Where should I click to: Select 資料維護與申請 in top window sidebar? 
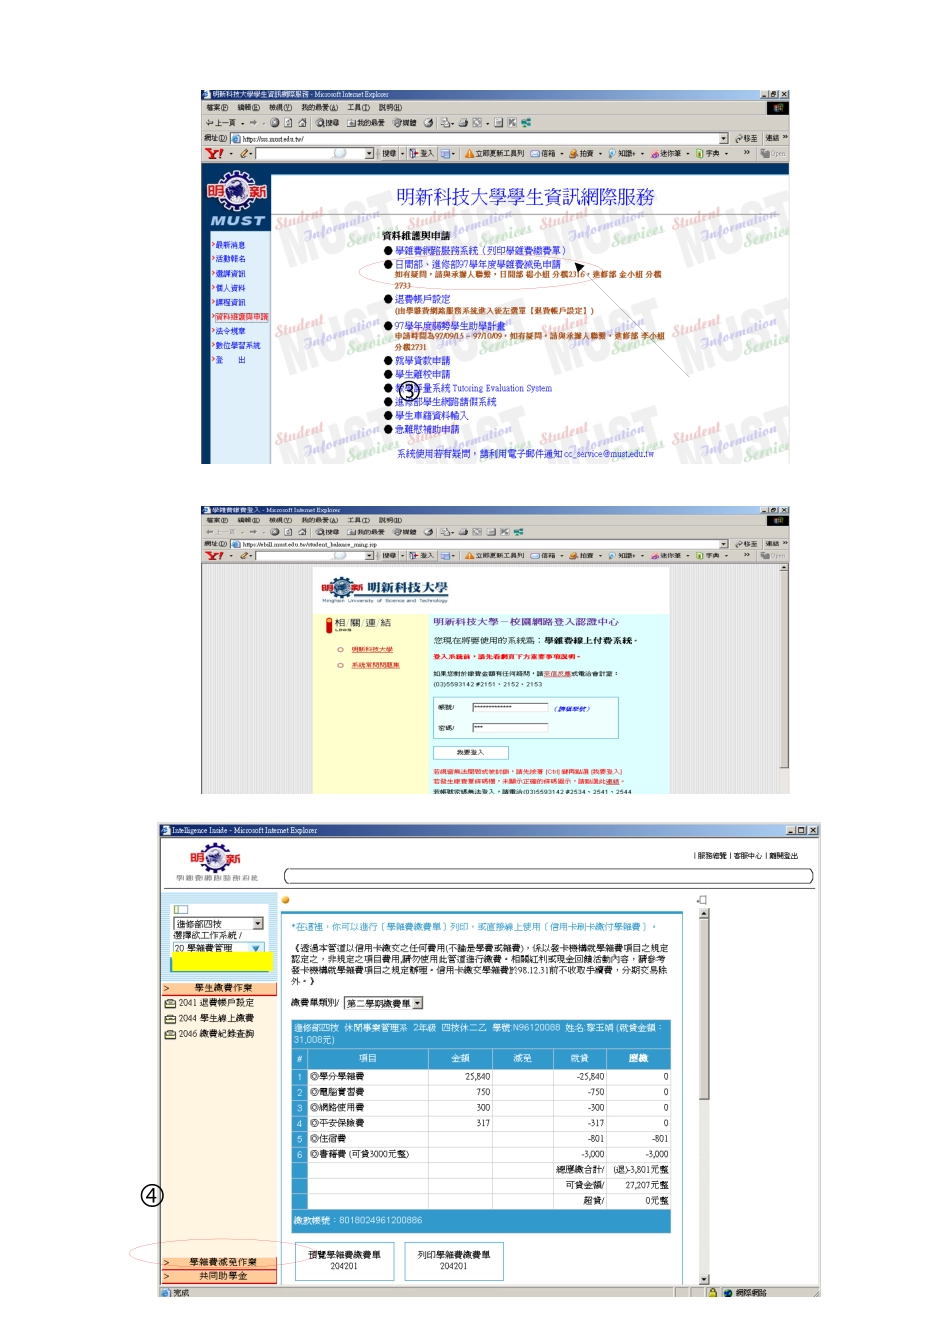point(241,316)
